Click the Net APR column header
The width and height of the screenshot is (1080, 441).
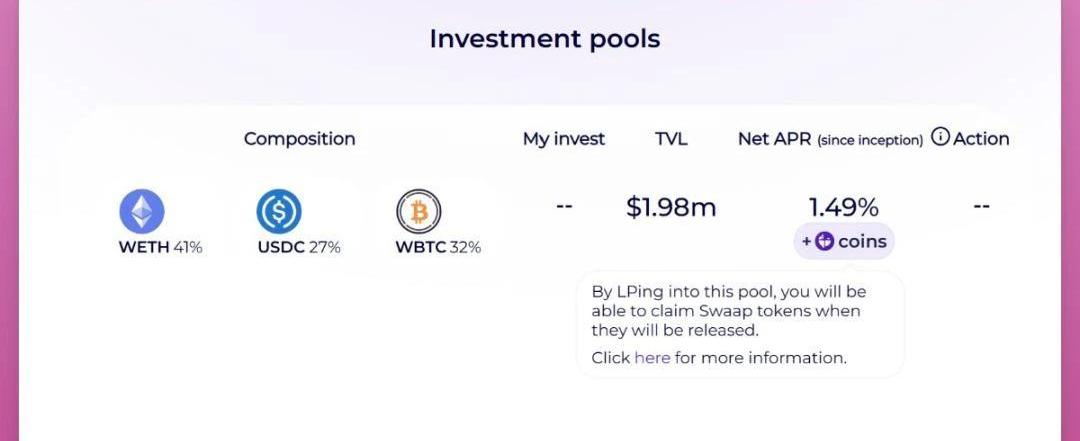tap(775, 139)
